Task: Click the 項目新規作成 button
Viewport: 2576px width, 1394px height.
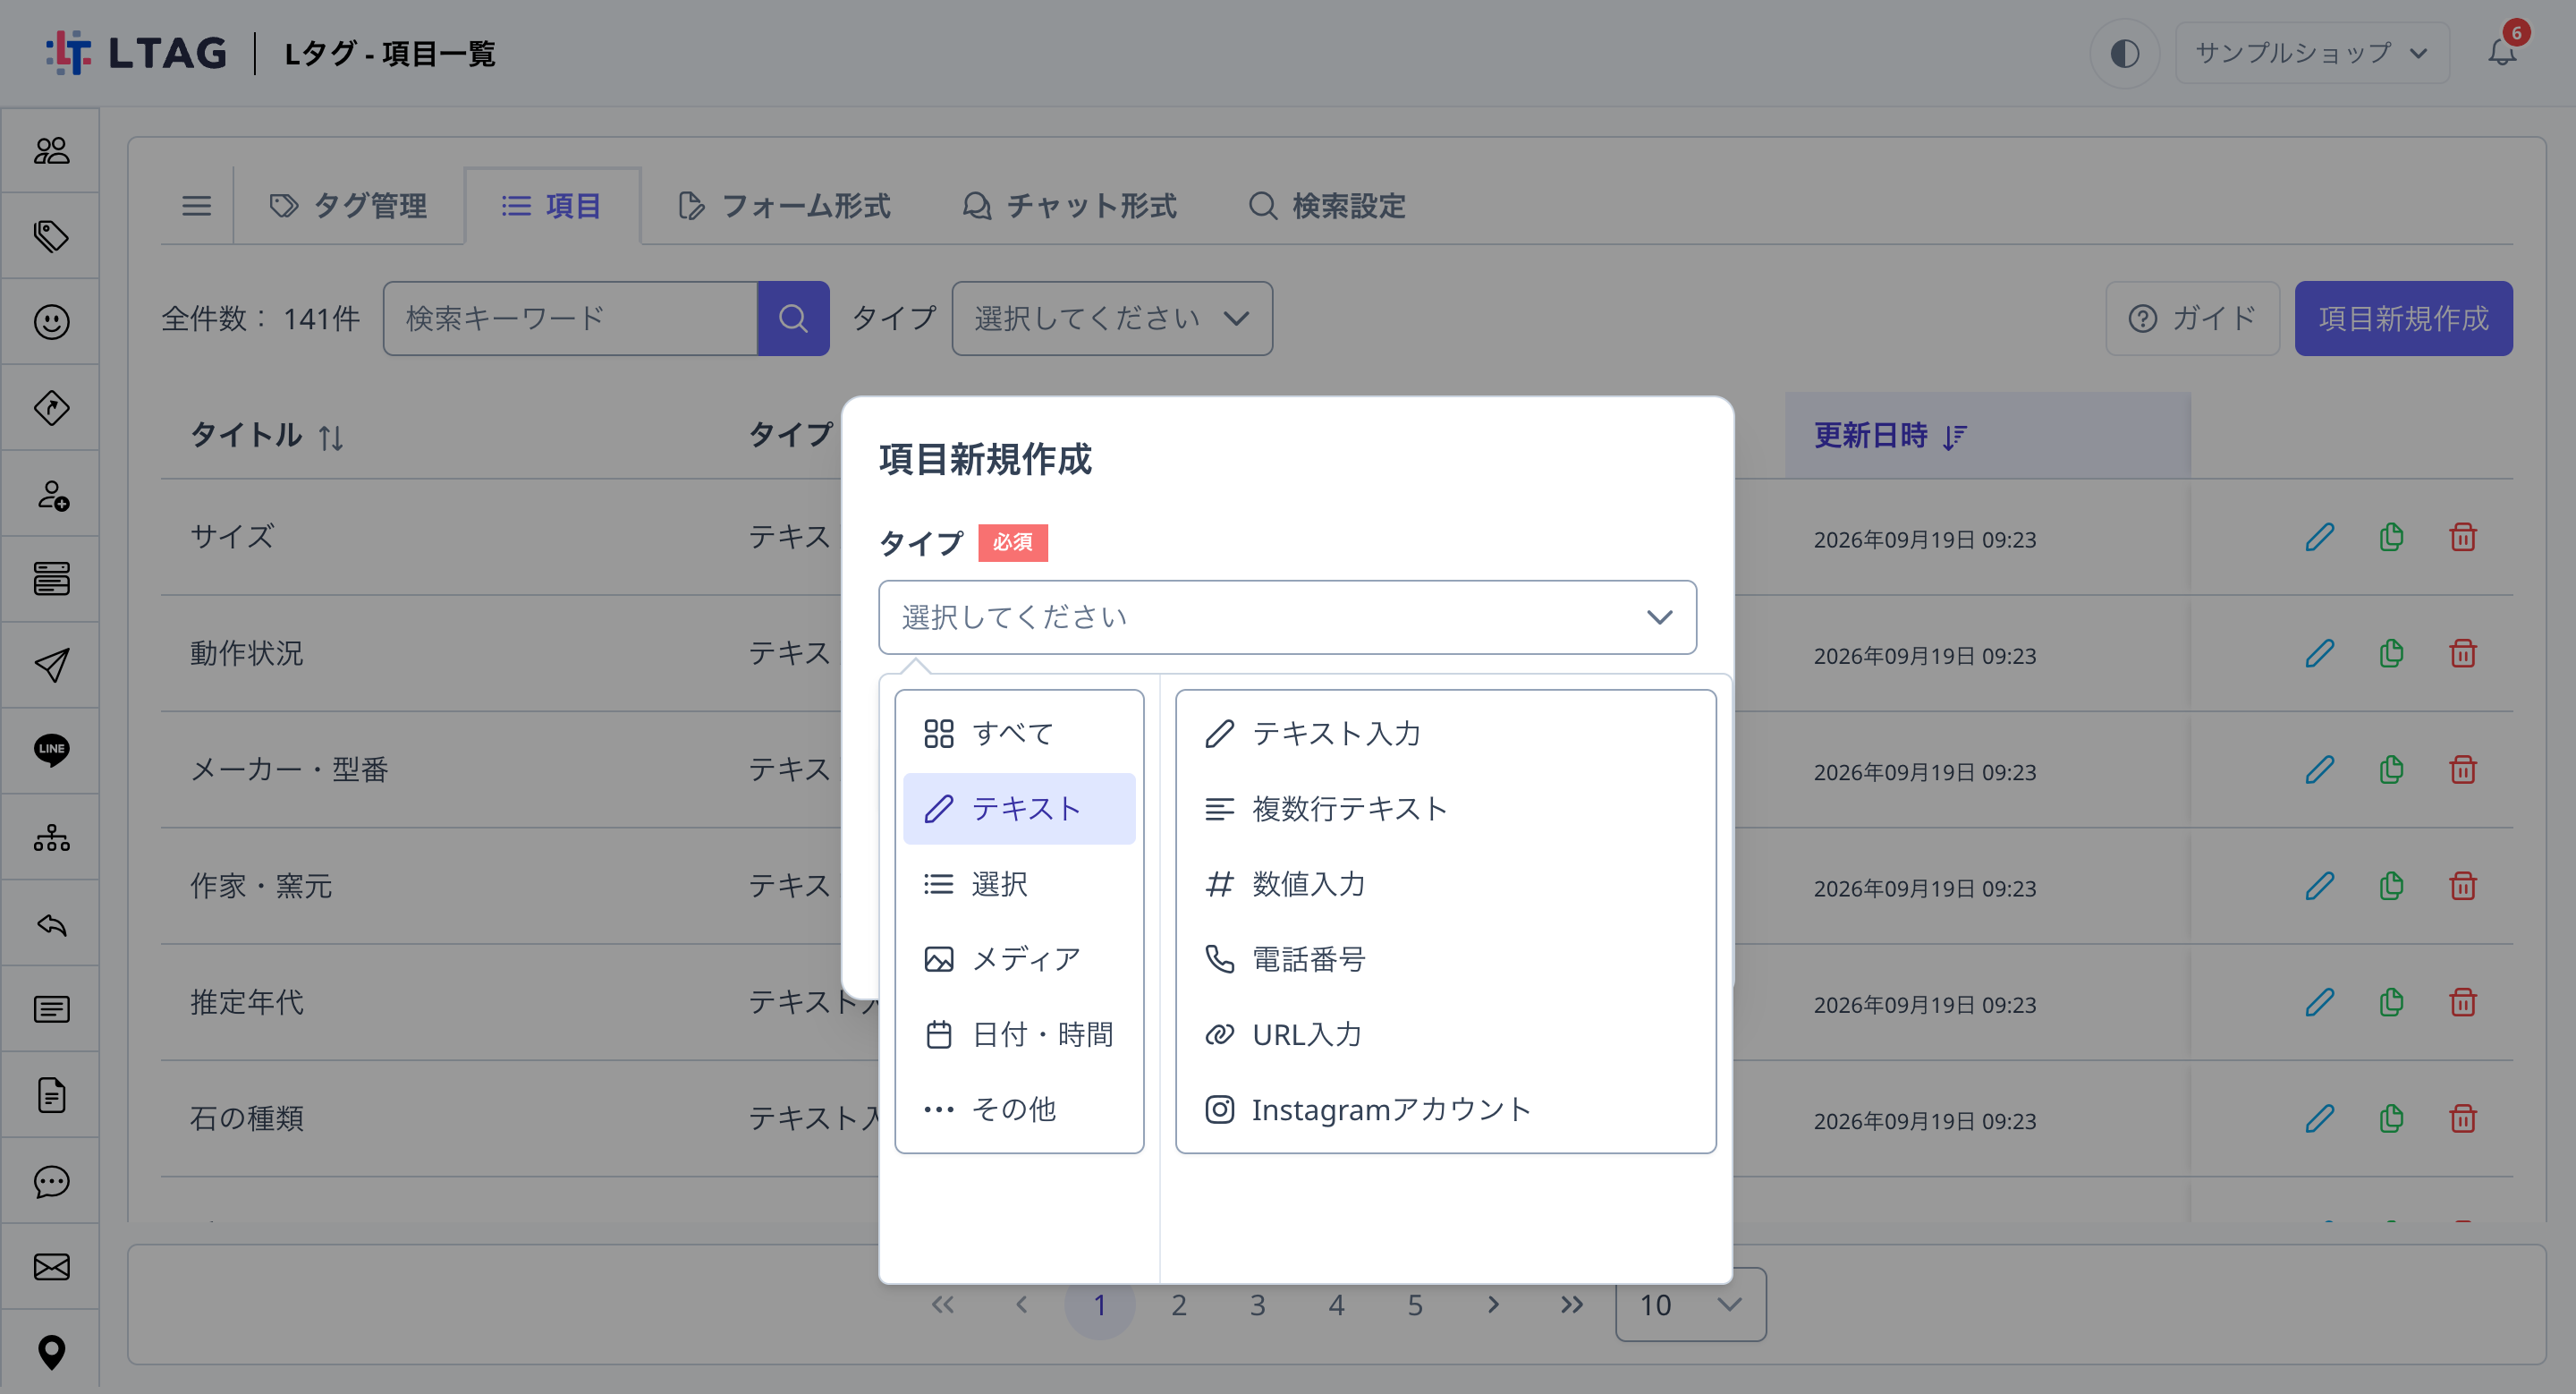Action: [2403, 318]
